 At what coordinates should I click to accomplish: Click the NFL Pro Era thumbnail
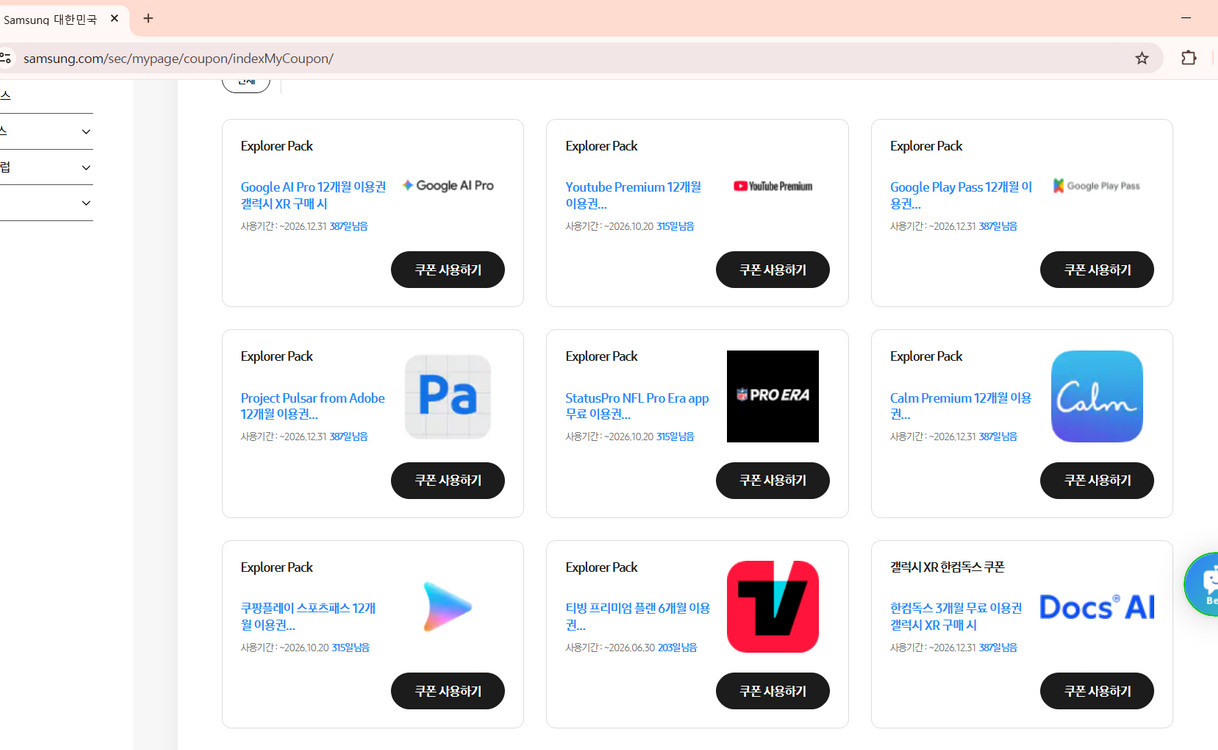pos(772,396)
